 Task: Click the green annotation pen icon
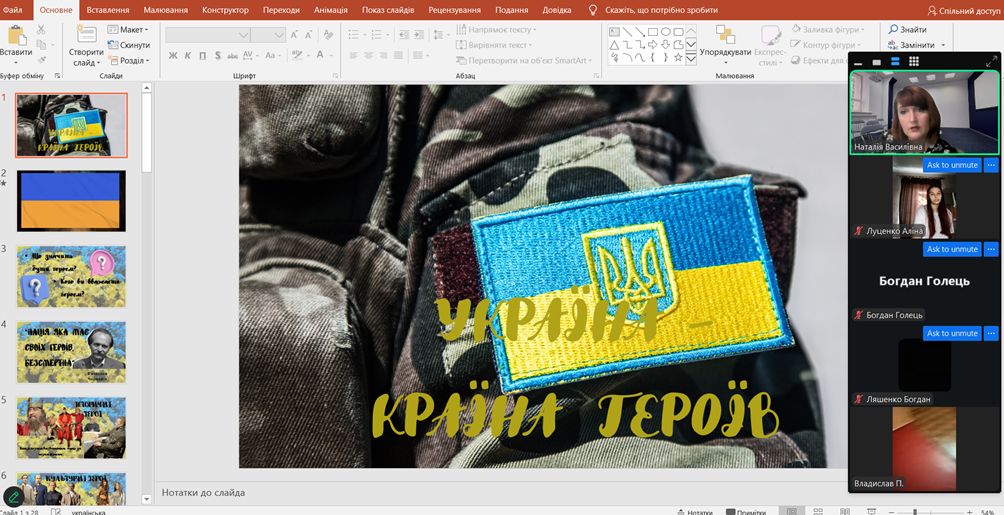pos(14,495)
